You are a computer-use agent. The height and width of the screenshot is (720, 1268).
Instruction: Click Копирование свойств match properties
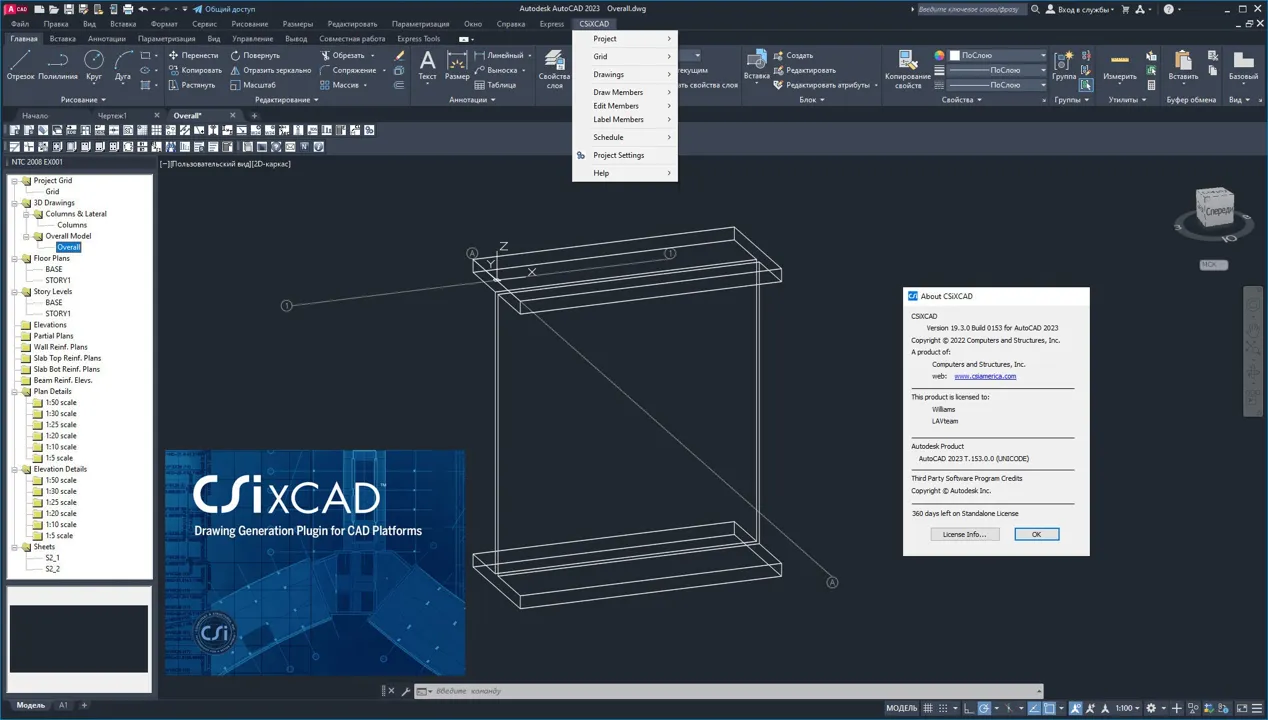(x=907, y=69)
